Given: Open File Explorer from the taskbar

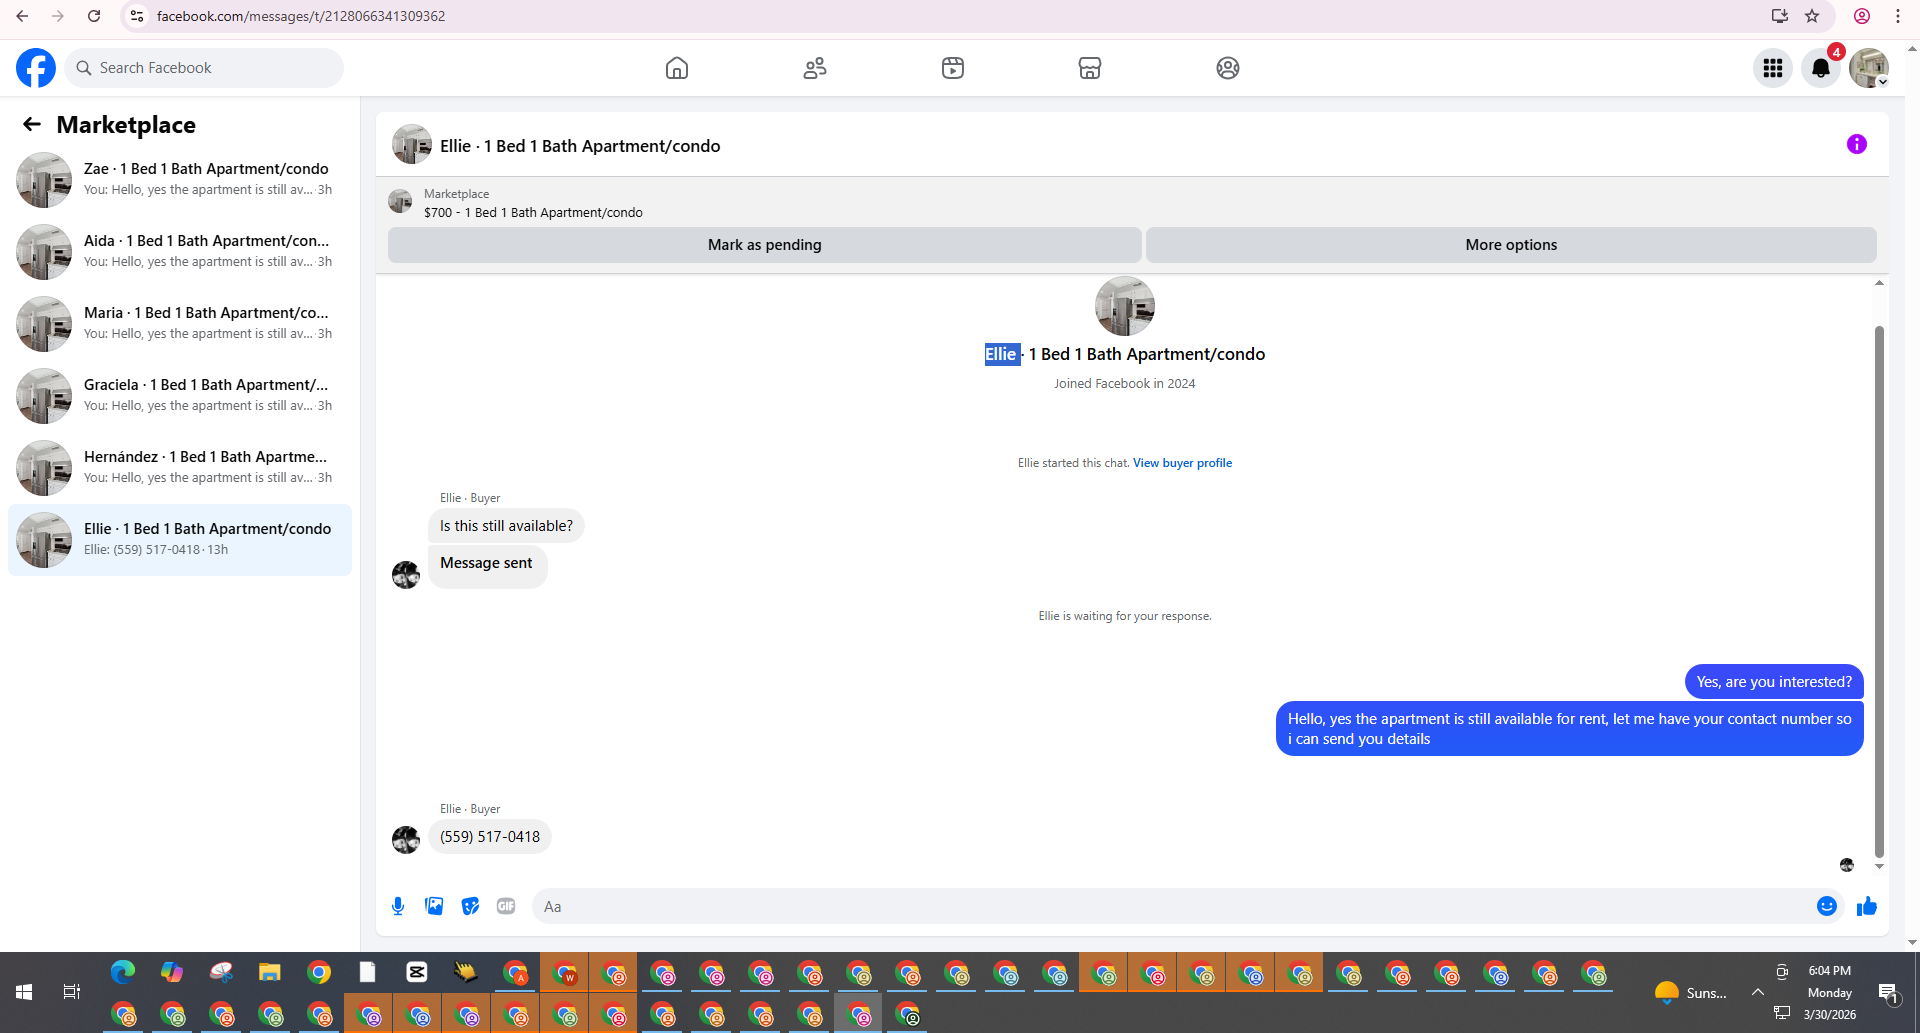Looking at the screenshot, I should tap(270, 972).
